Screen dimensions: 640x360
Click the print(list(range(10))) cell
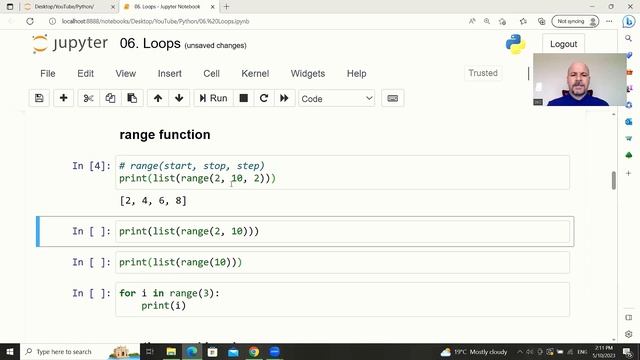(x=342, y=262)
